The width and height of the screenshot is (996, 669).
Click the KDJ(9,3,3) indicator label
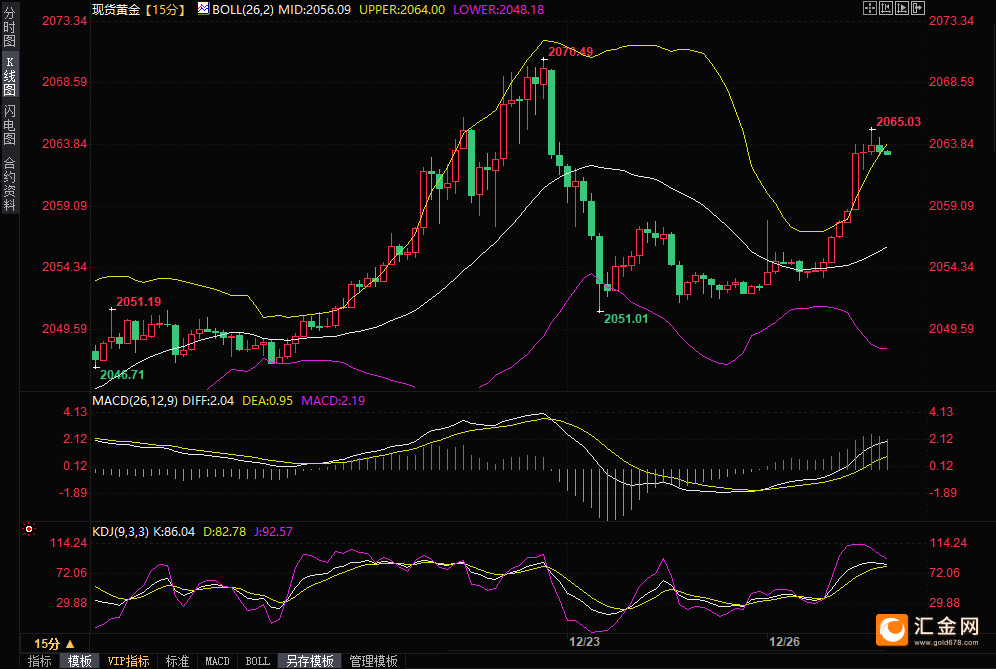click(121, 532)
